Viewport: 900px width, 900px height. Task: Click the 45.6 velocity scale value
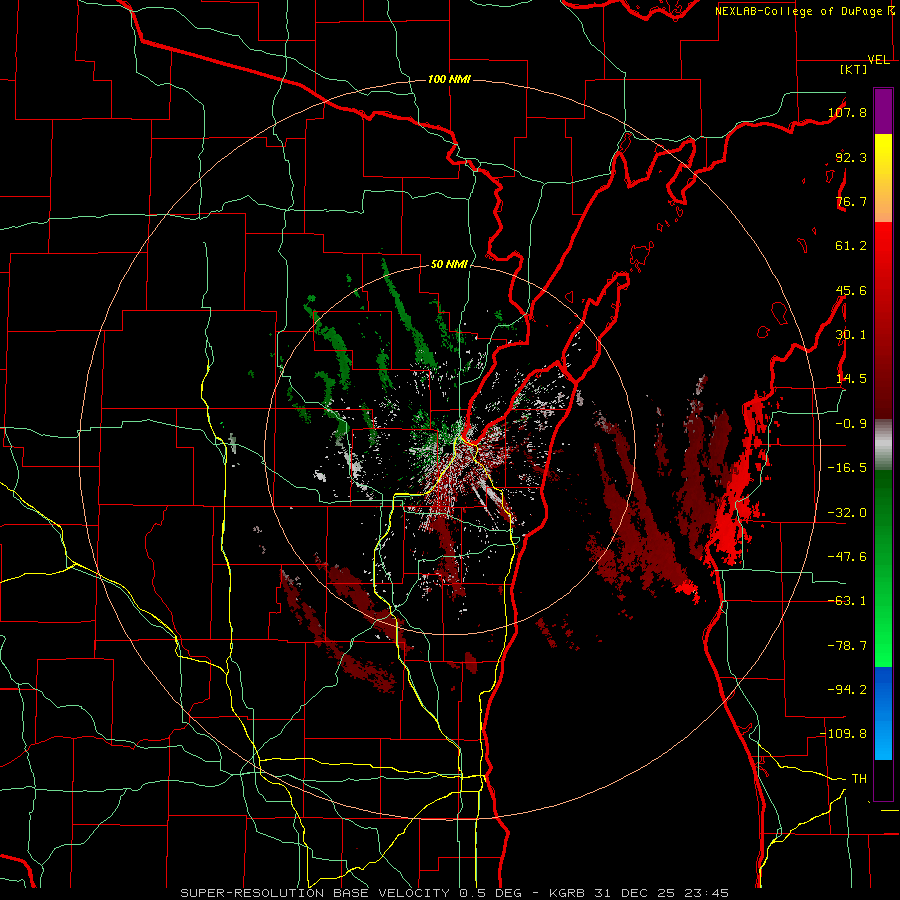click(851, 290)
